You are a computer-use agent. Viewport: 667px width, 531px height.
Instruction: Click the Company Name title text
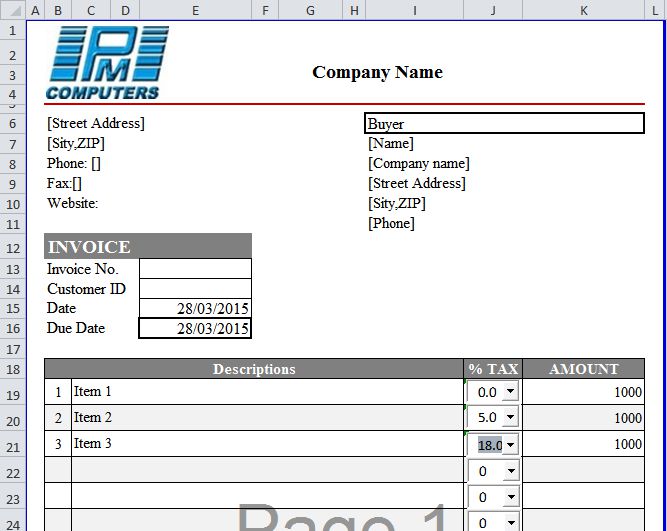pyautogui.click(x=377, y=72)
